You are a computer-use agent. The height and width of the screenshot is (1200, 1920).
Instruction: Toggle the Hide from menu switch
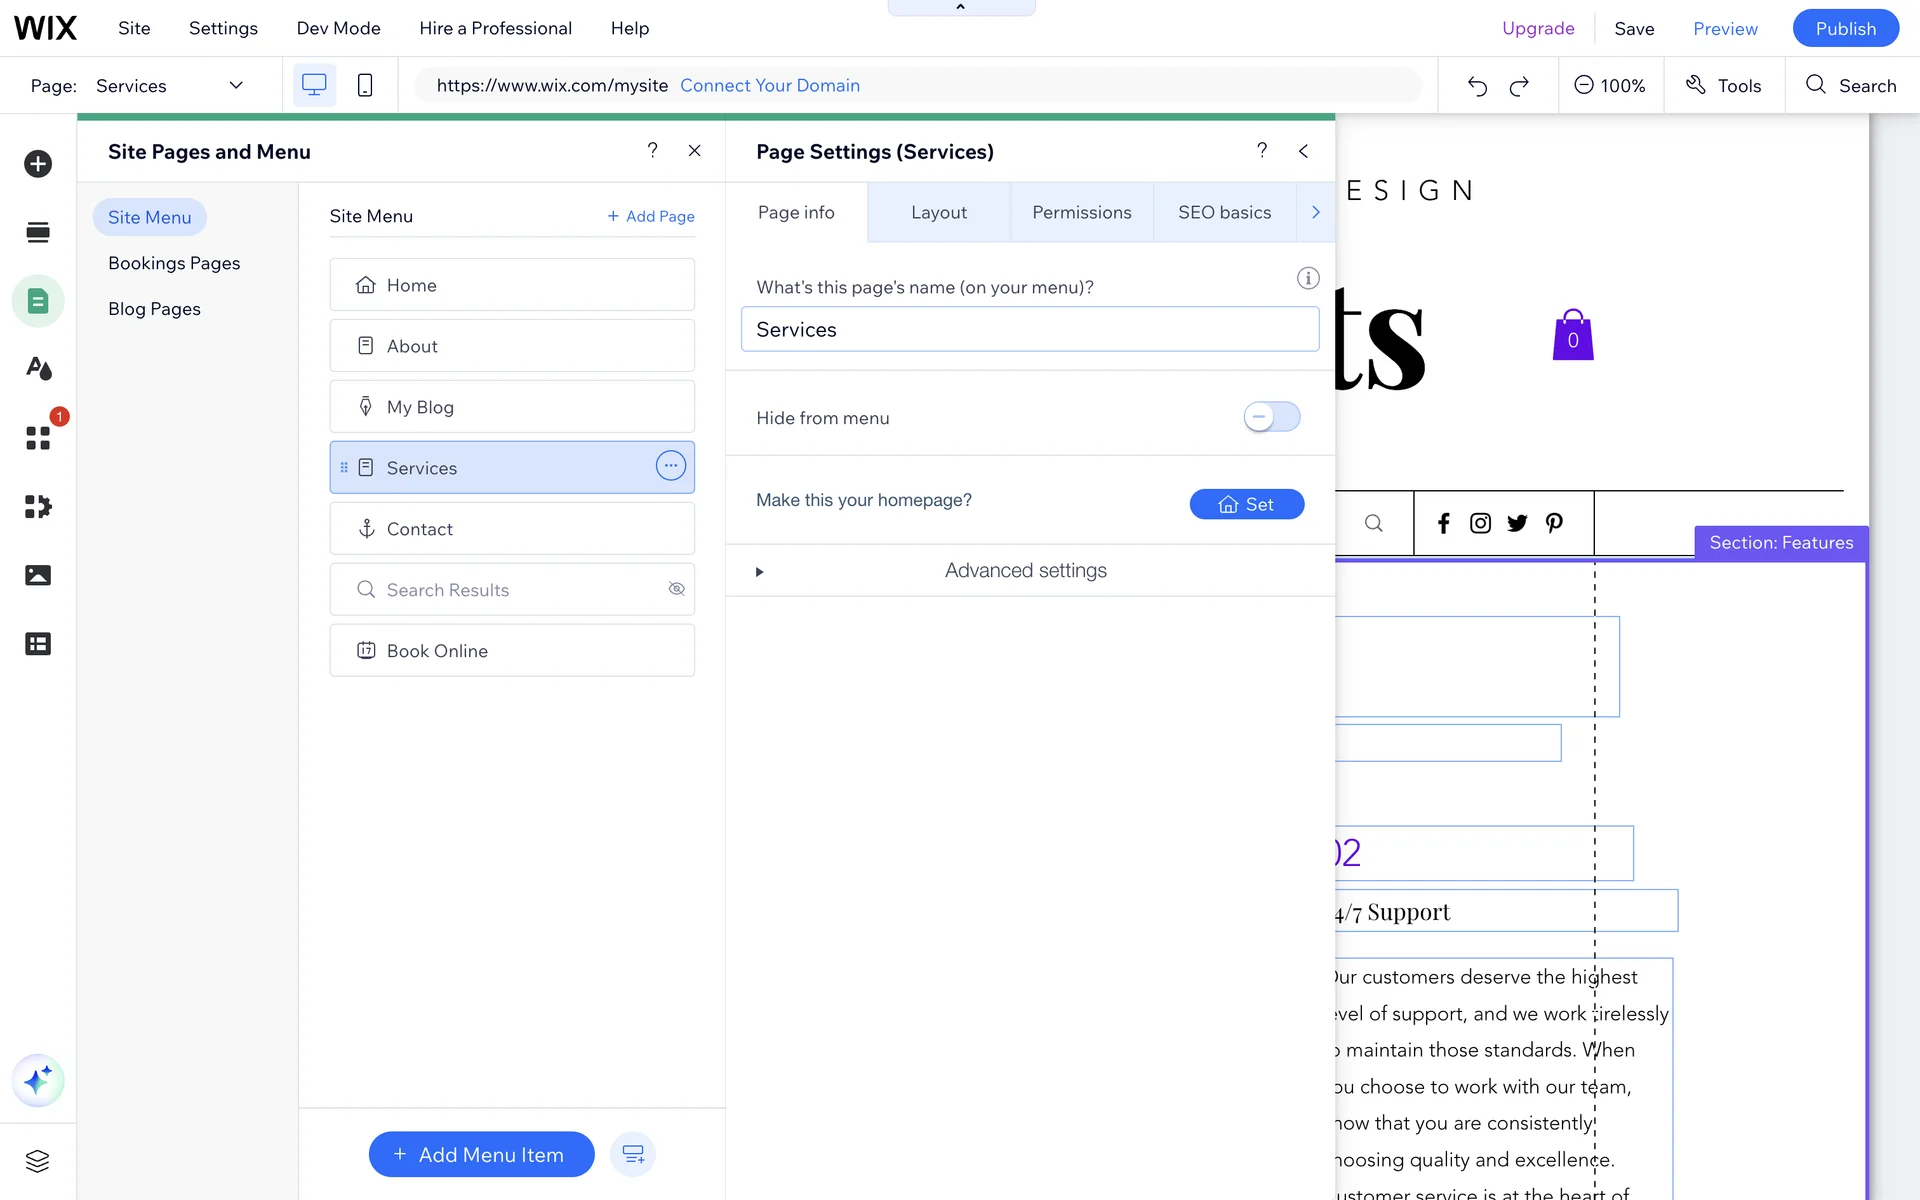[x=1271, y=417]
